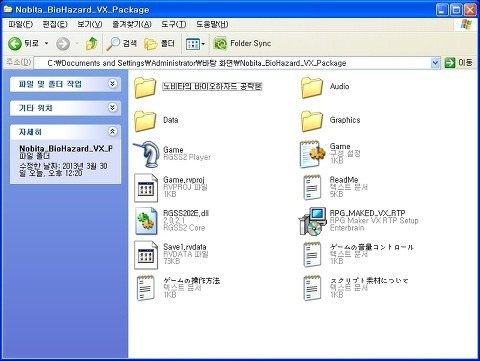Image resolution: width=480 pixels, height=361 pixels.
Task: Select the Data folder
Action: pos(156,121)
